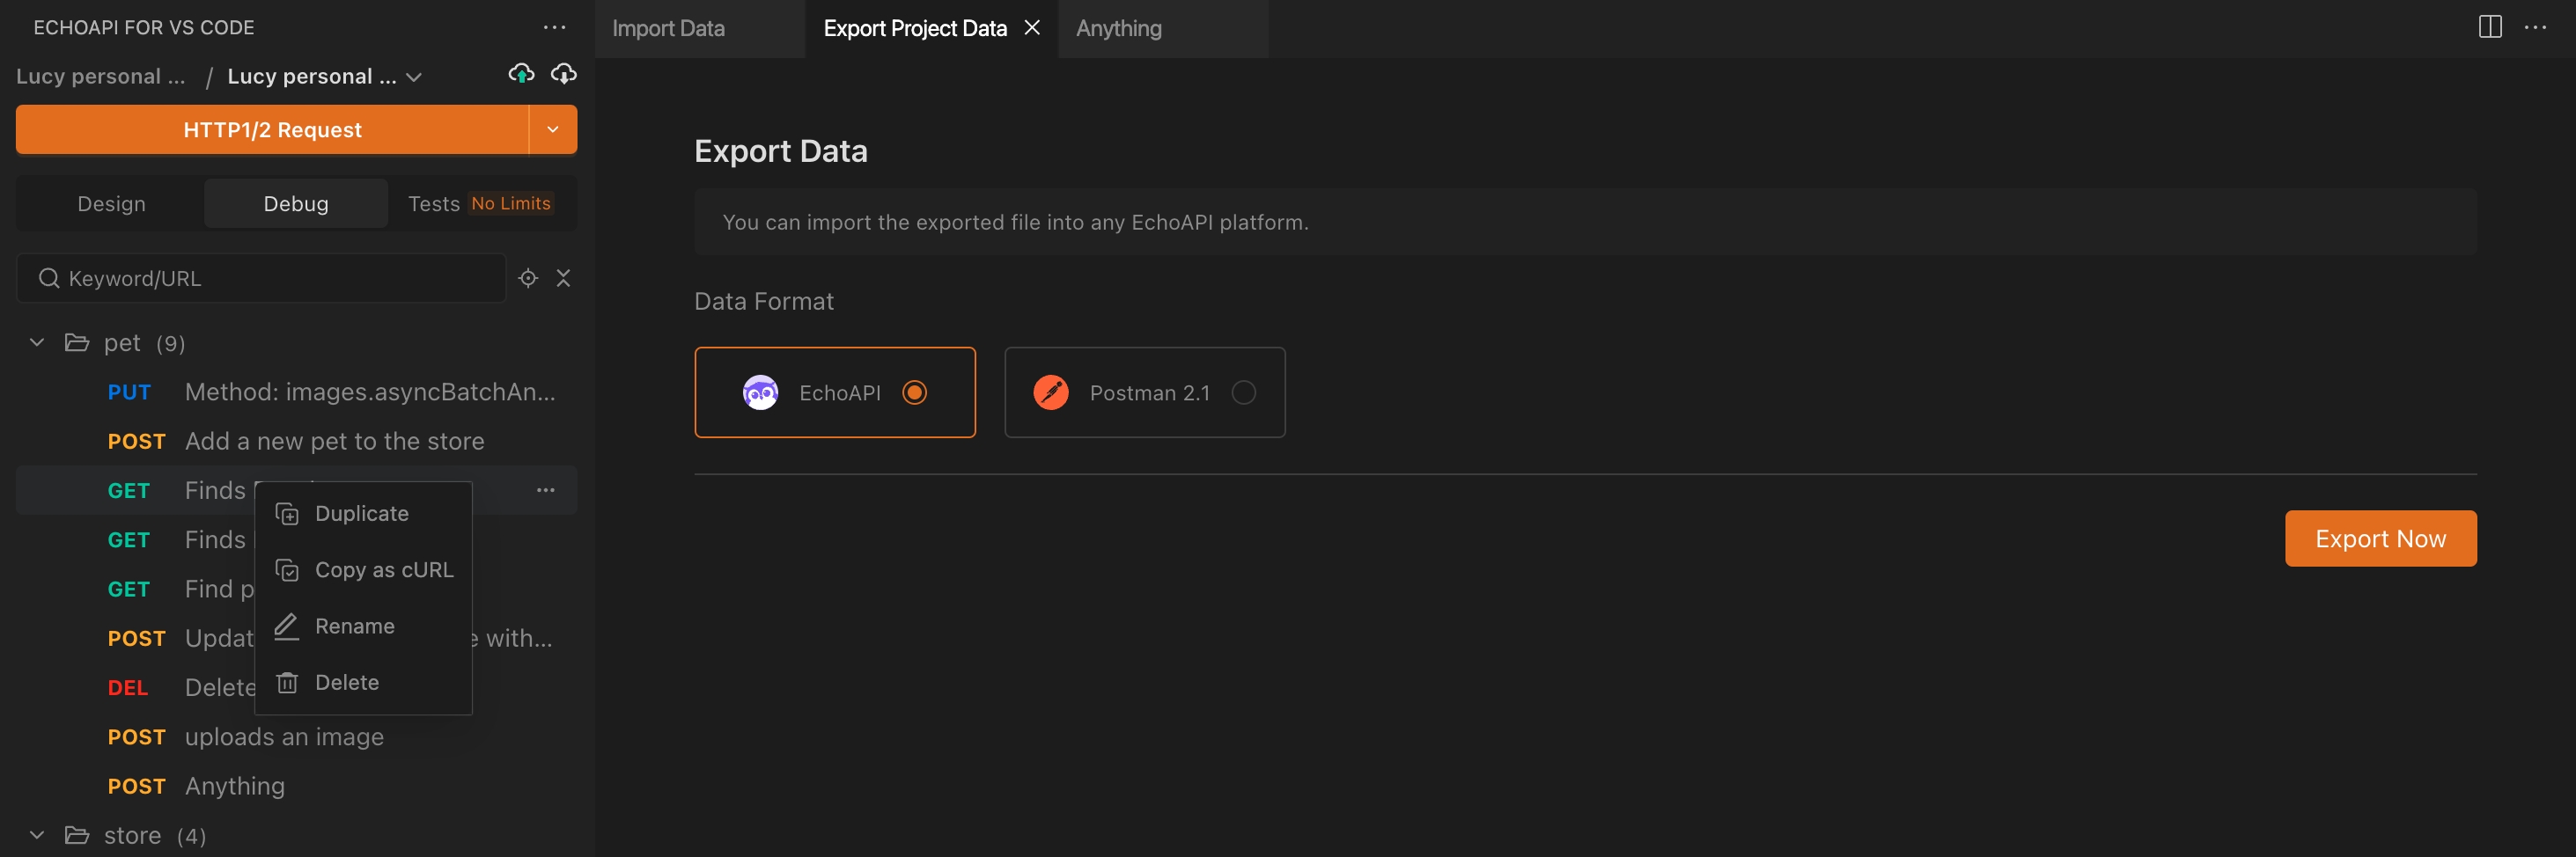Screen dimensions: 2576x857
Task: Open POST Add a new pet request
Action: (297, 441)
